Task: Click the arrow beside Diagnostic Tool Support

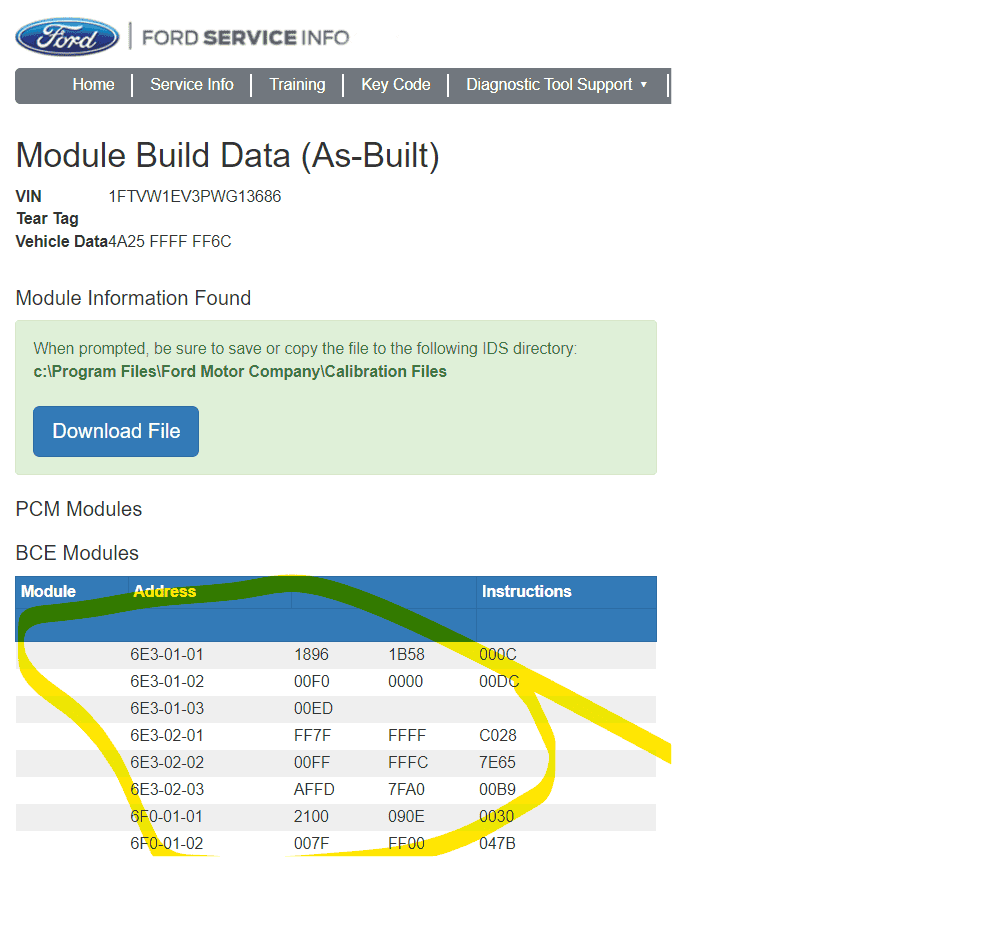Action: coord(643,85)
